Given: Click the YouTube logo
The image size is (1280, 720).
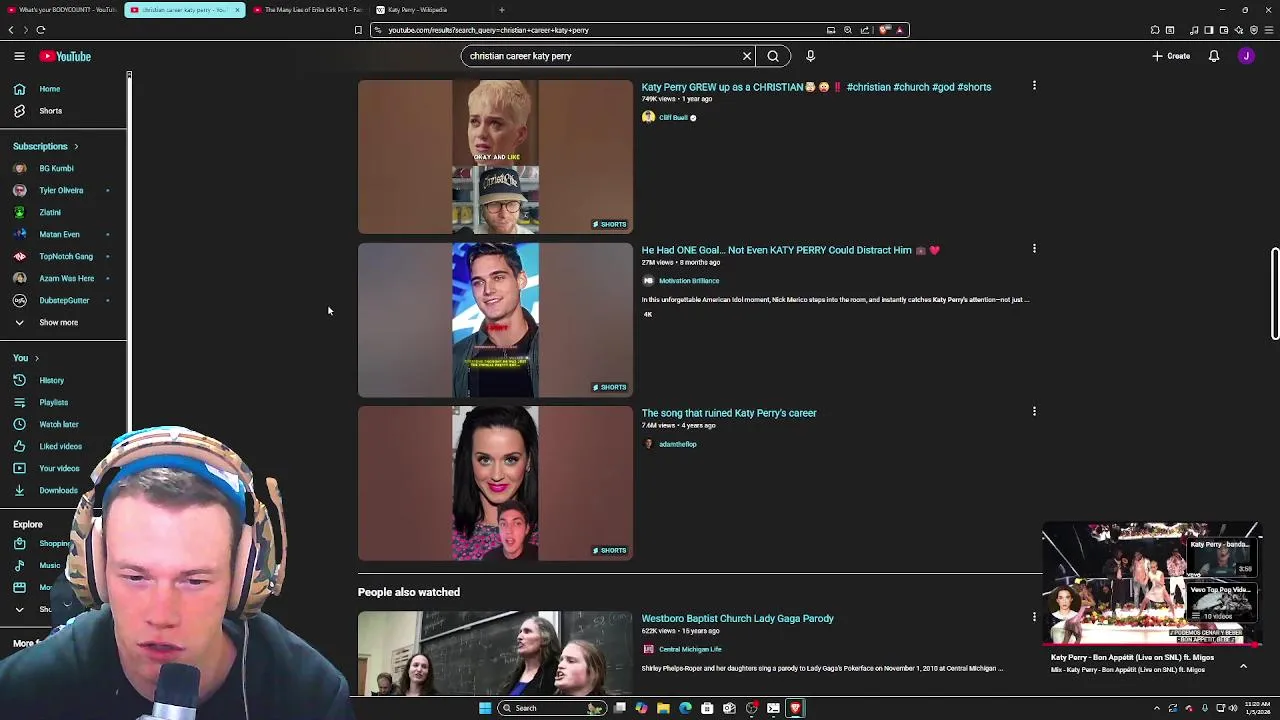Looking at the screenshot, I should (x=65, y=56).
